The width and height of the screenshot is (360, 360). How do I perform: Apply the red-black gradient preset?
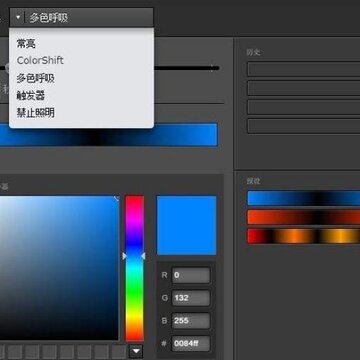304,217
